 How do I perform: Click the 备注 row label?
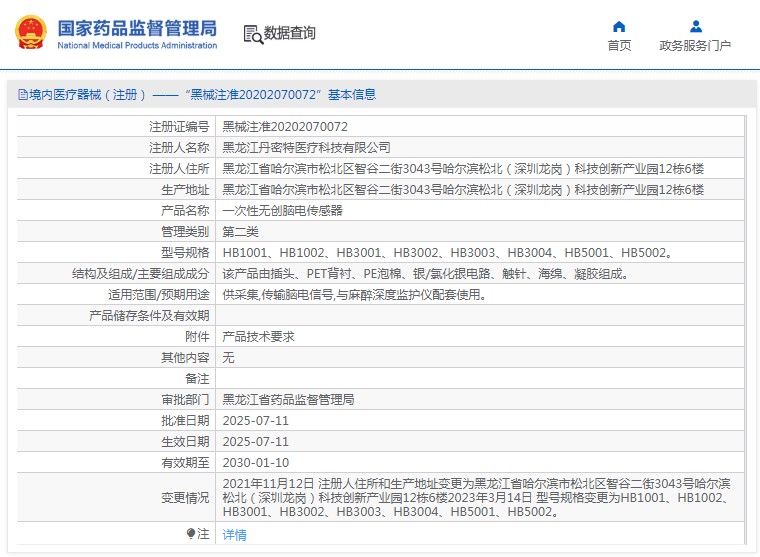[197, 379]
